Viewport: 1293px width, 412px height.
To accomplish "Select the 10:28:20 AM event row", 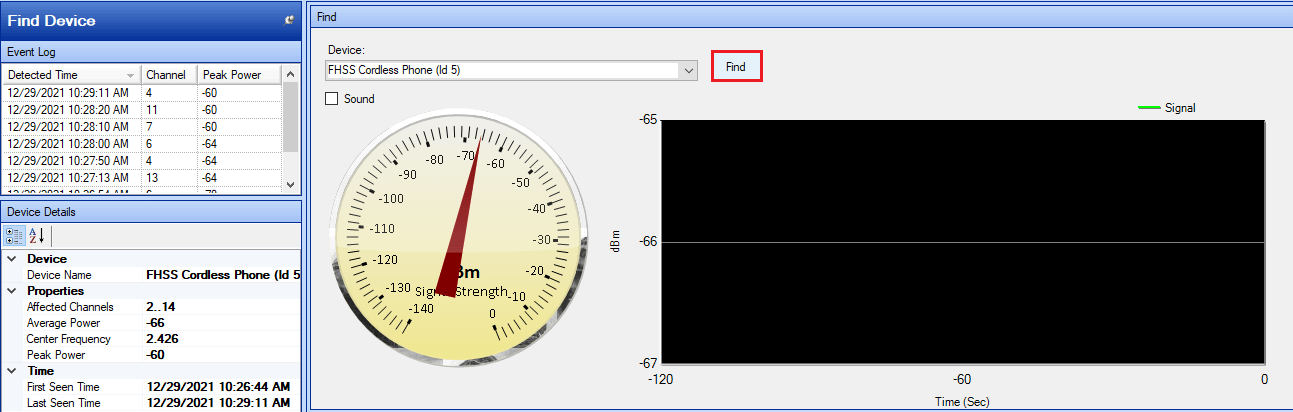I will click(x=142, y=110).
